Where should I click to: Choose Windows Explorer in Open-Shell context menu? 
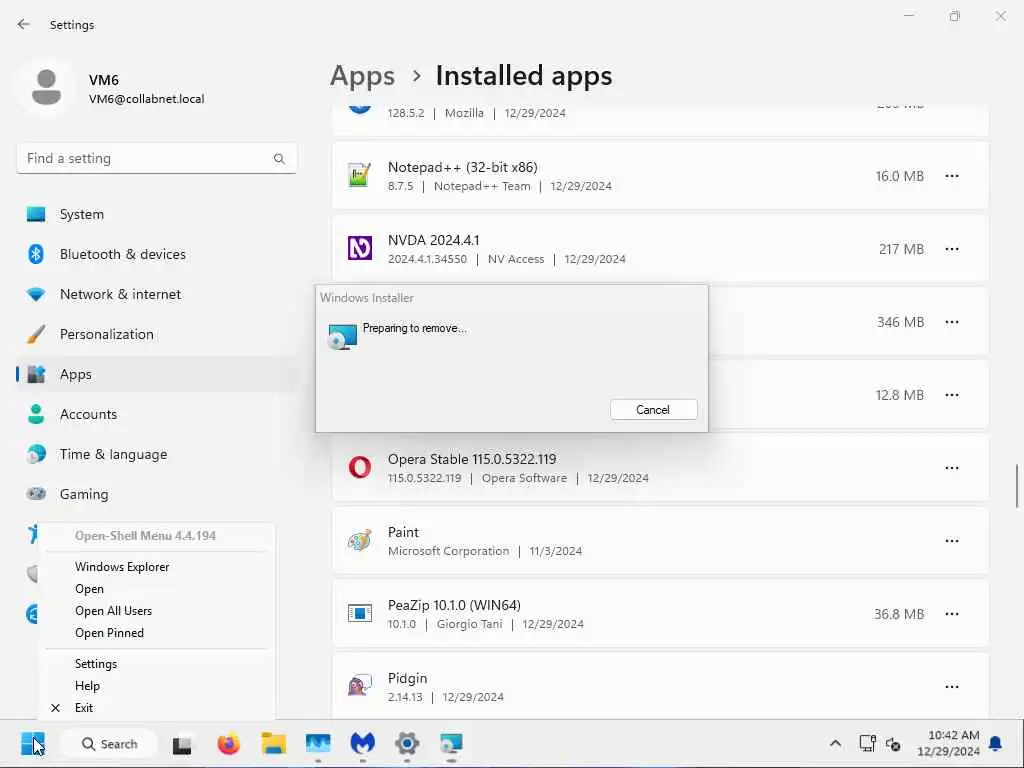(x=121, y=567)
